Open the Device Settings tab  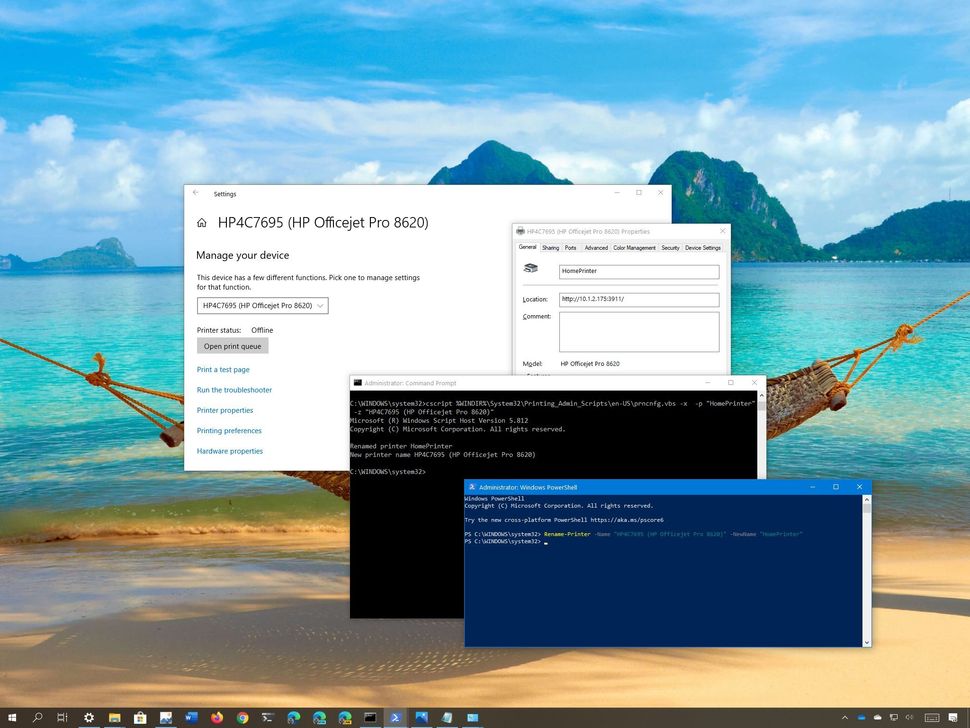click(703, 247)
